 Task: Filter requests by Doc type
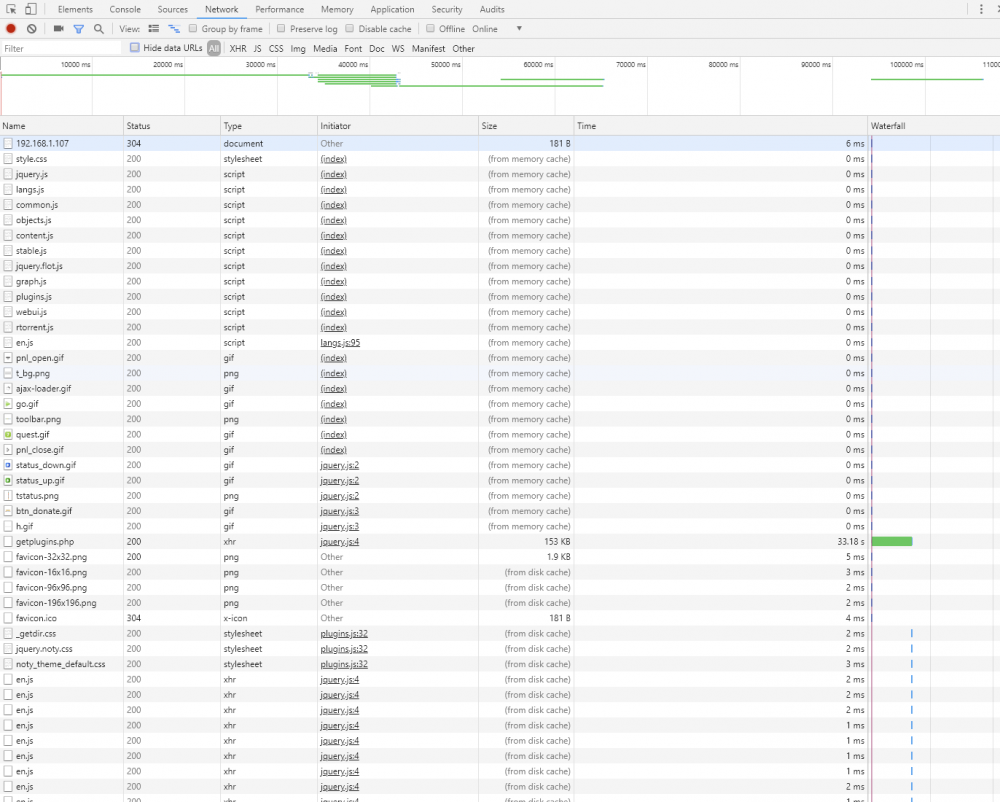click(377, 48)
